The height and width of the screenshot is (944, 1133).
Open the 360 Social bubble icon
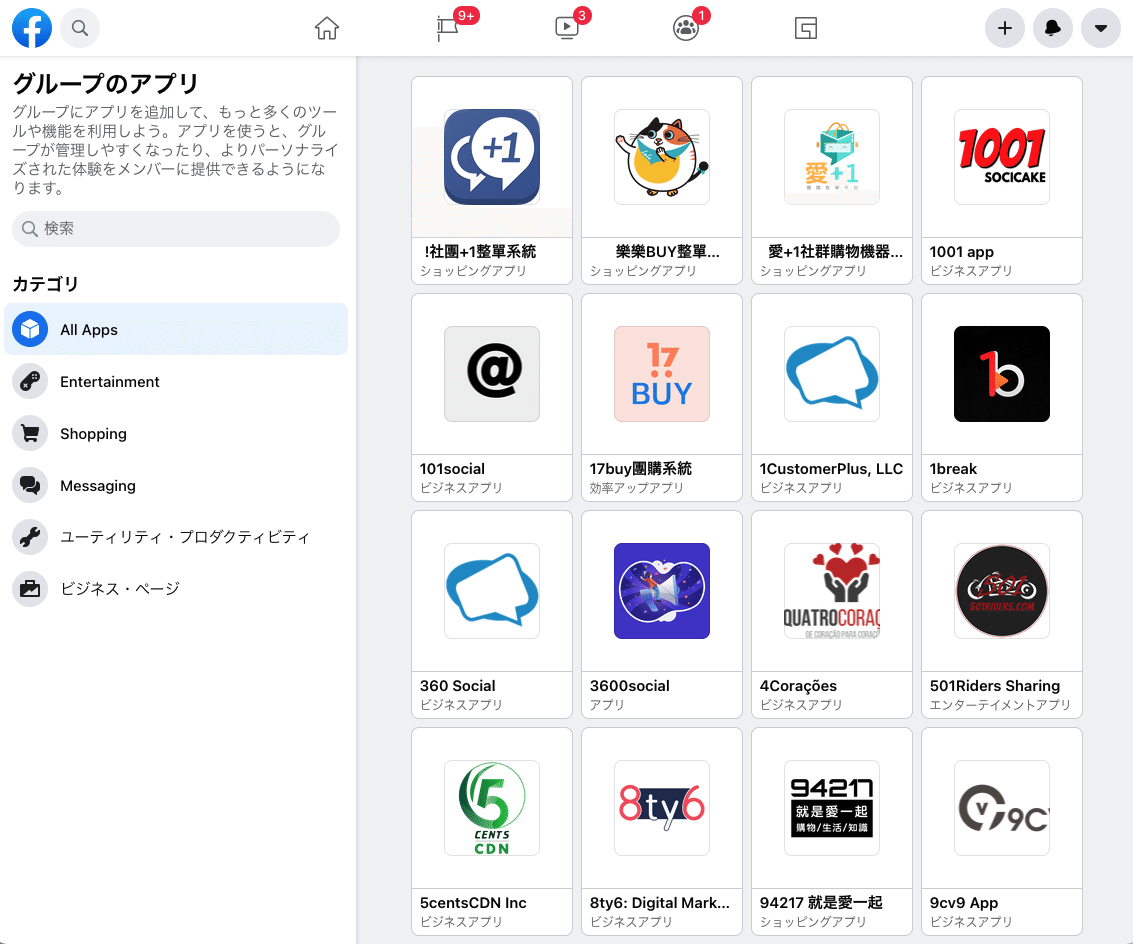tap(491, 591)
